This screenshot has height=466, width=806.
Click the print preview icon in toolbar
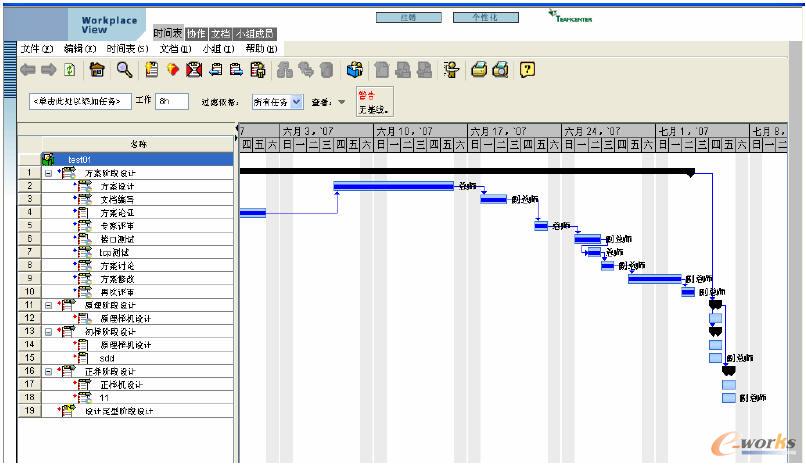click(x=500, y=70)
